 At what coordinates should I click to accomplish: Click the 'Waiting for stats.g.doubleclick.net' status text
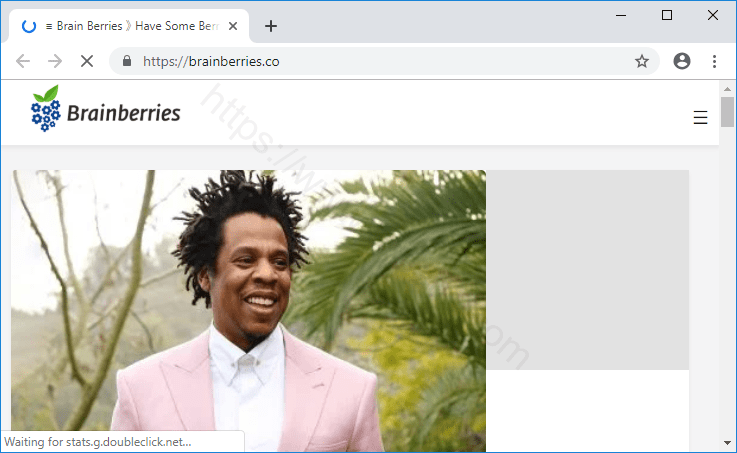click(x=98, y=442)
